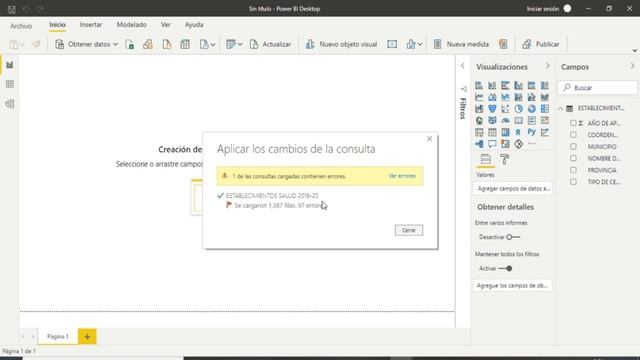This screenshot has width=640, height=360.
Task: Select the ribbon chart visual
Action: (x=544, y=97)
